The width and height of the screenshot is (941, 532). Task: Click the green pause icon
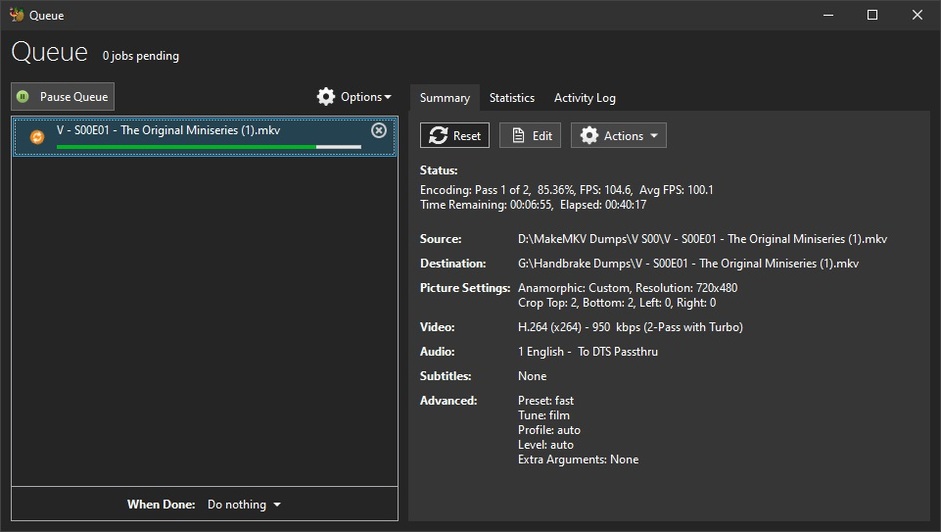click(23, 97)
